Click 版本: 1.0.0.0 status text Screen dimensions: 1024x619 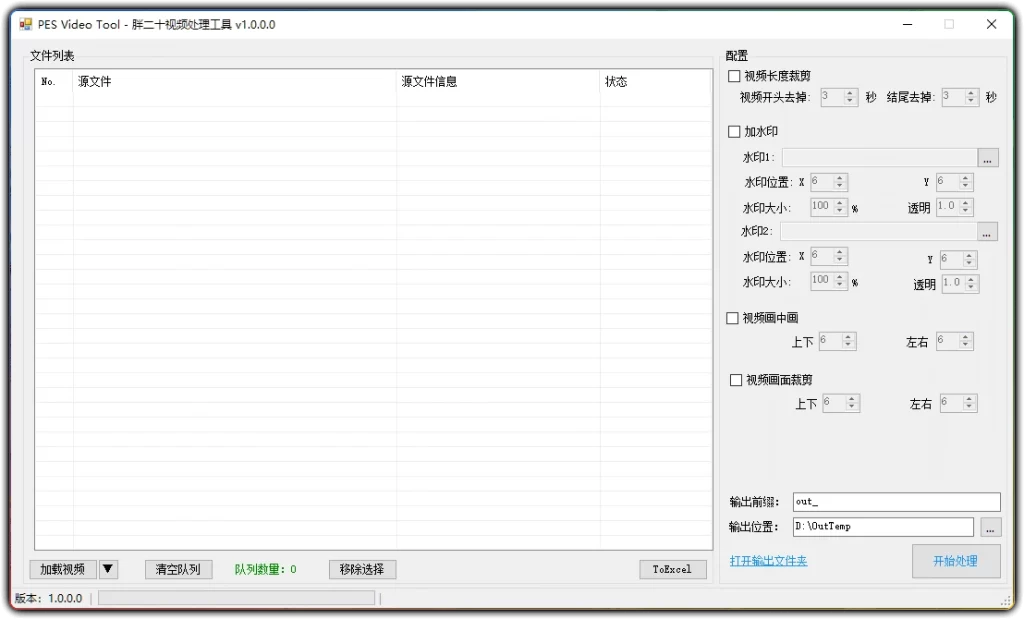[x=49, y=598]
